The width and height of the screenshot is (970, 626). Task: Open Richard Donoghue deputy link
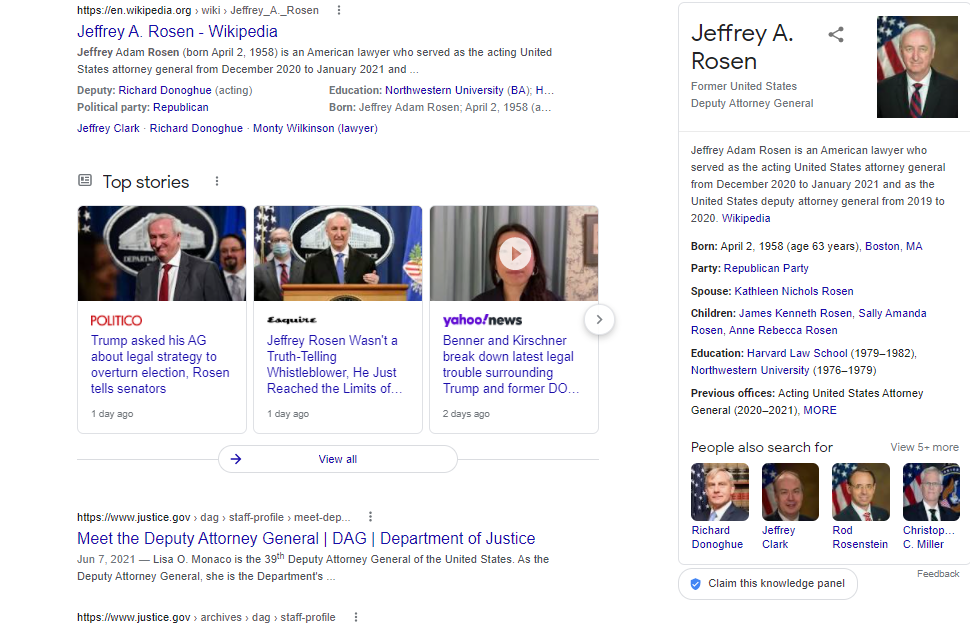point(165,90)
